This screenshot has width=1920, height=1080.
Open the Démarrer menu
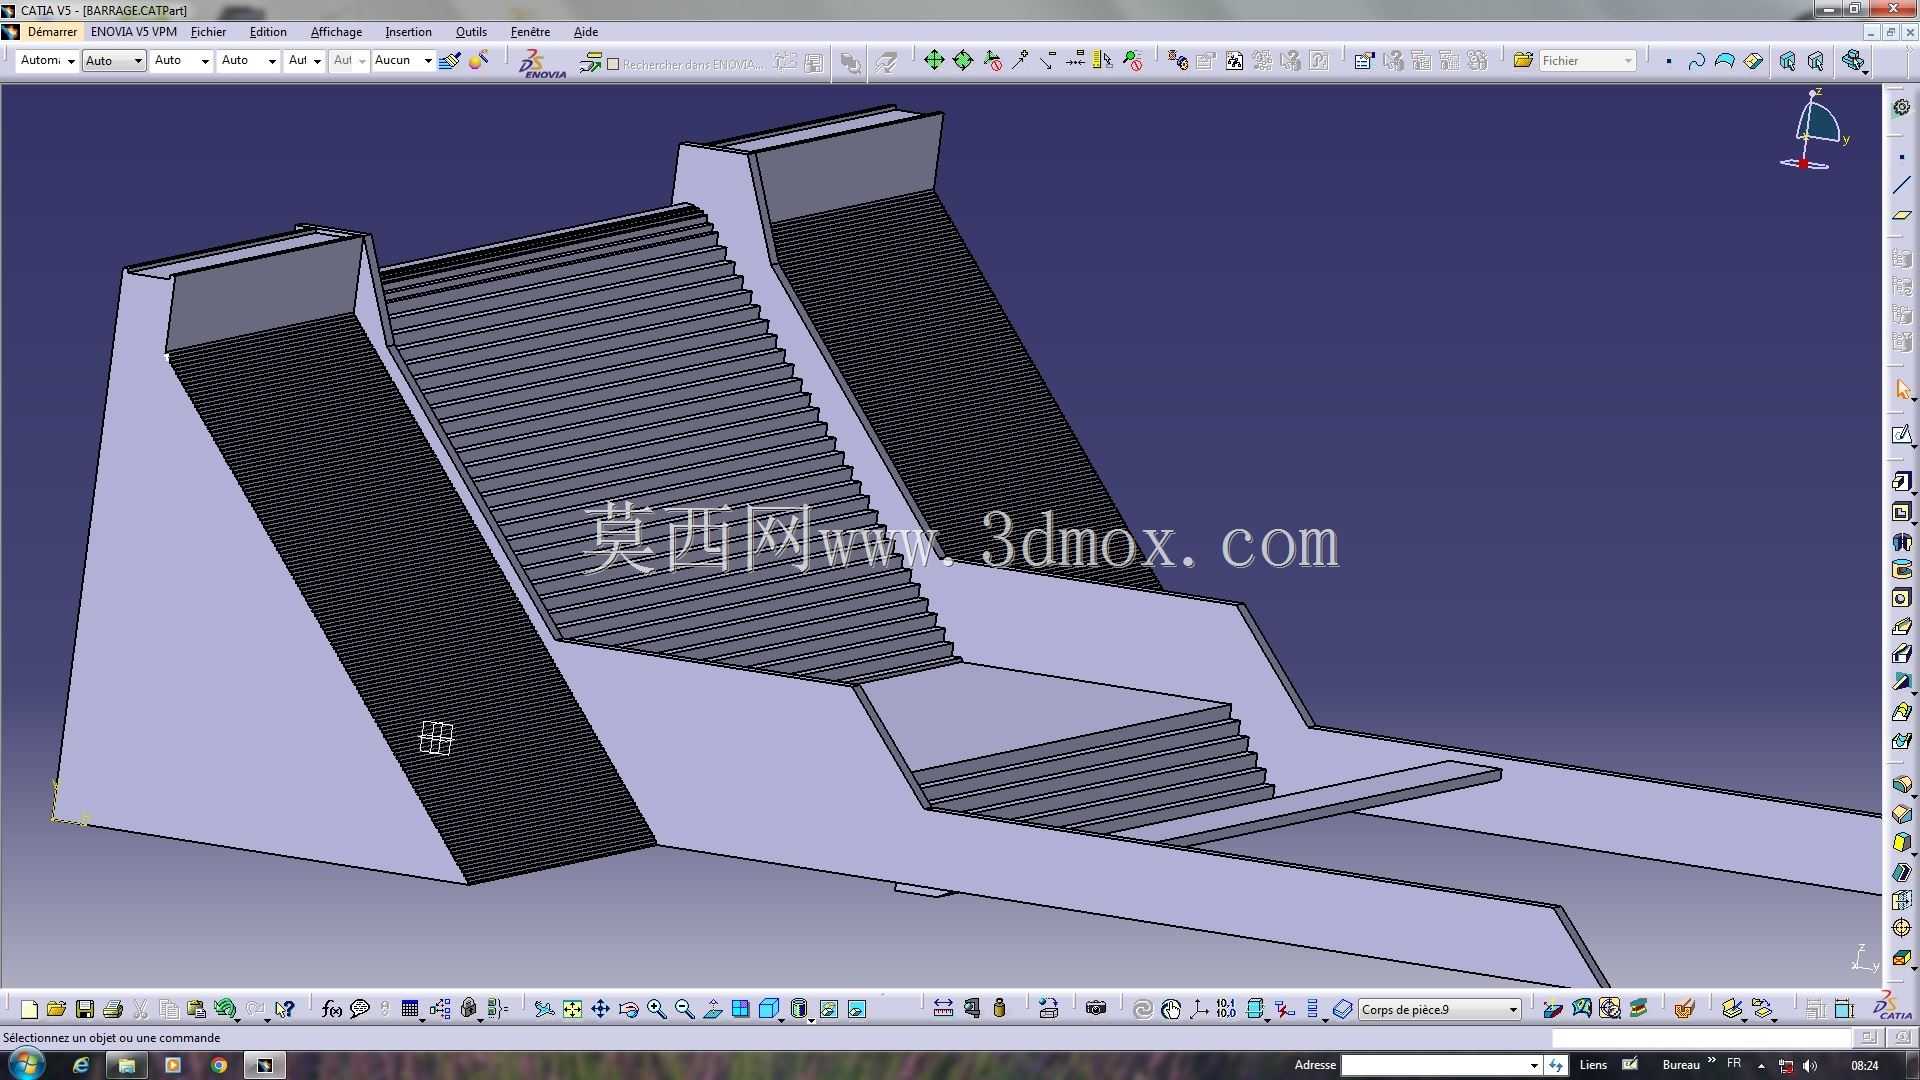pyautogui.click(x=52, y=32)
